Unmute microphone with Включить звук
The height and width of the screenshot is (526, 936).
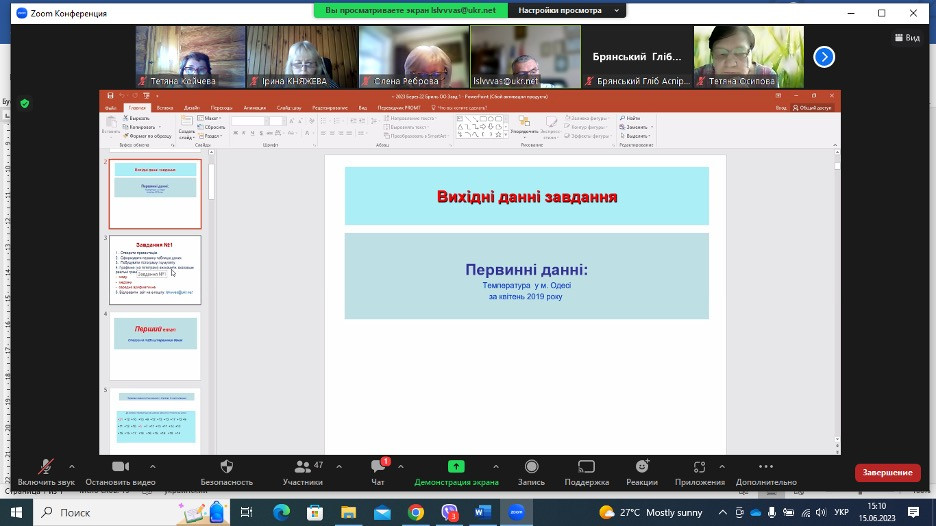46,468
